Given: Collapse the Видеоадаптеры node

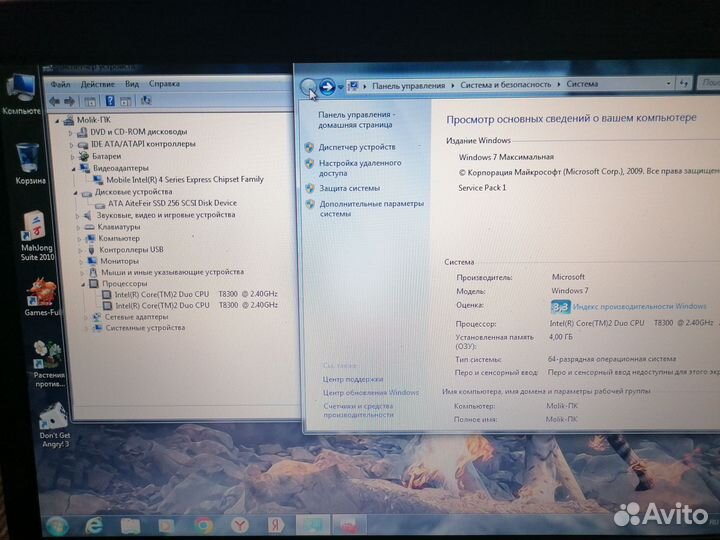Looking at the screenshot, I should (x=73, y=169).
